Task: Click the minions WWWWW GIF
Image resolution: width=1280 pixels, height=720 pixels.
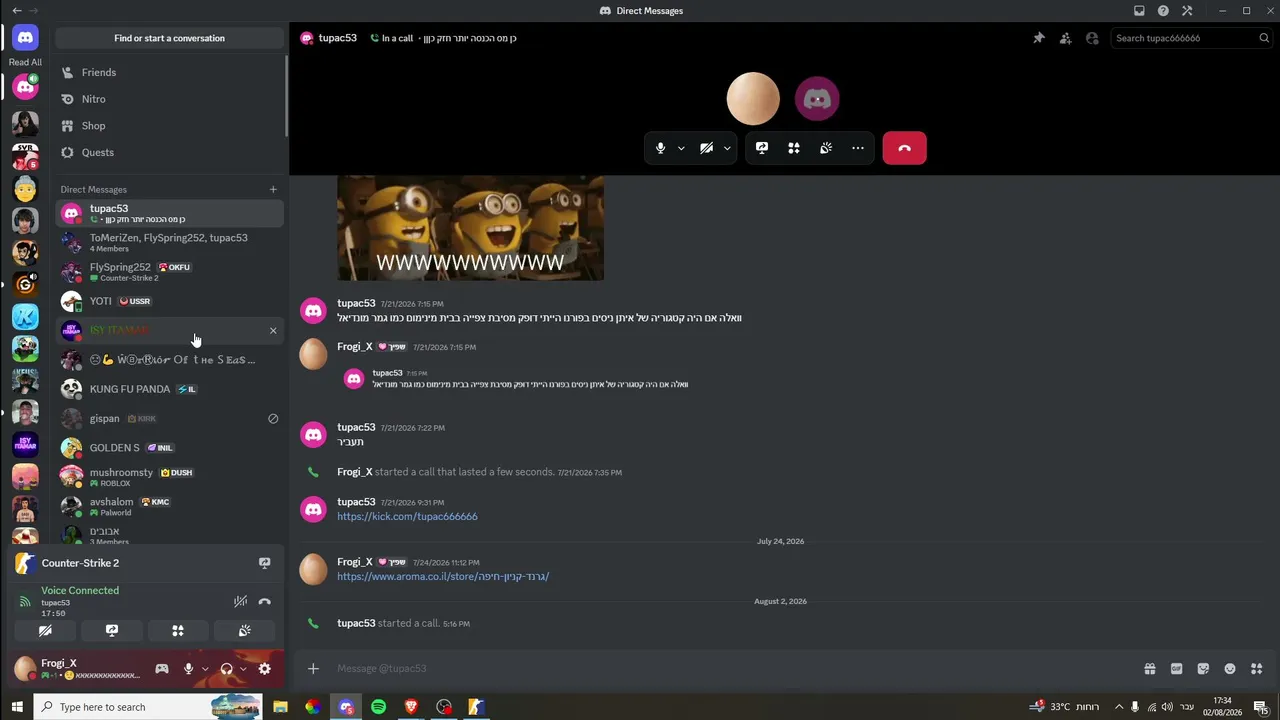Action: (x=470, y=228)
